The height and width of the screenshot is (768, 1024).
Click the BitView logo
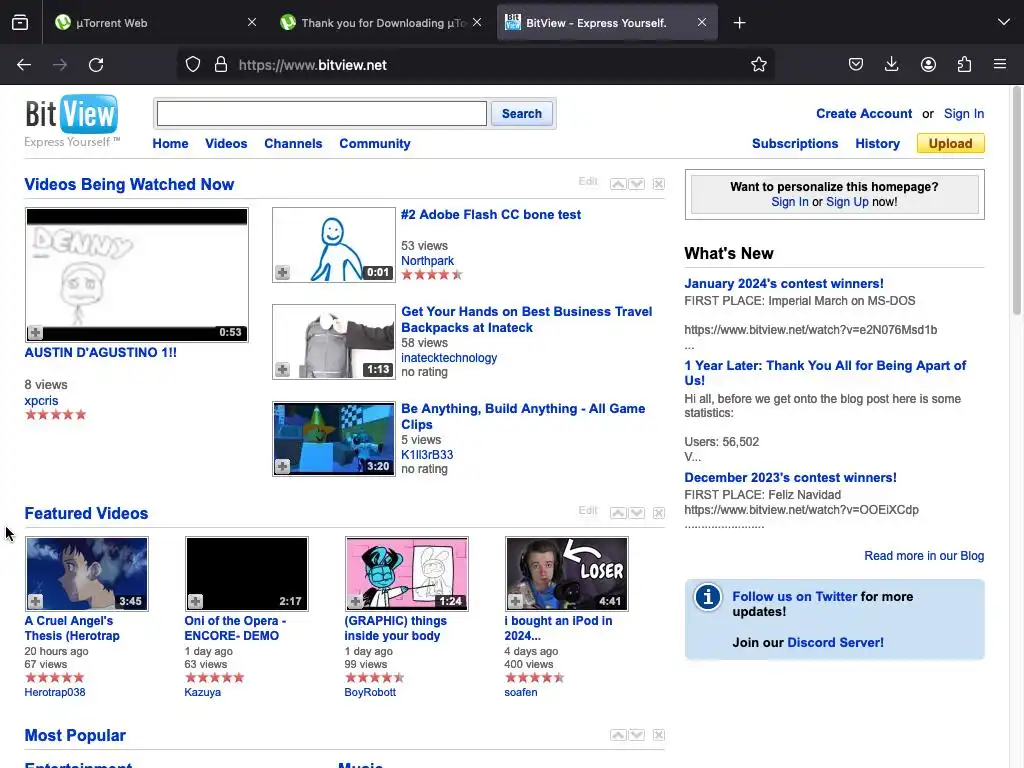(x=72, y=121)
